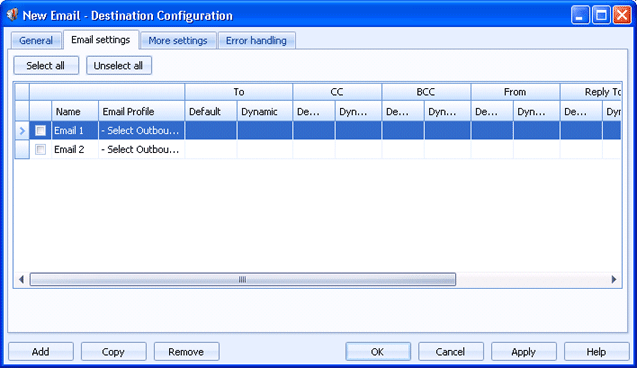Minimize the dialog window
The width and height of the screenshot is (637, 368).
click(580, 15)
